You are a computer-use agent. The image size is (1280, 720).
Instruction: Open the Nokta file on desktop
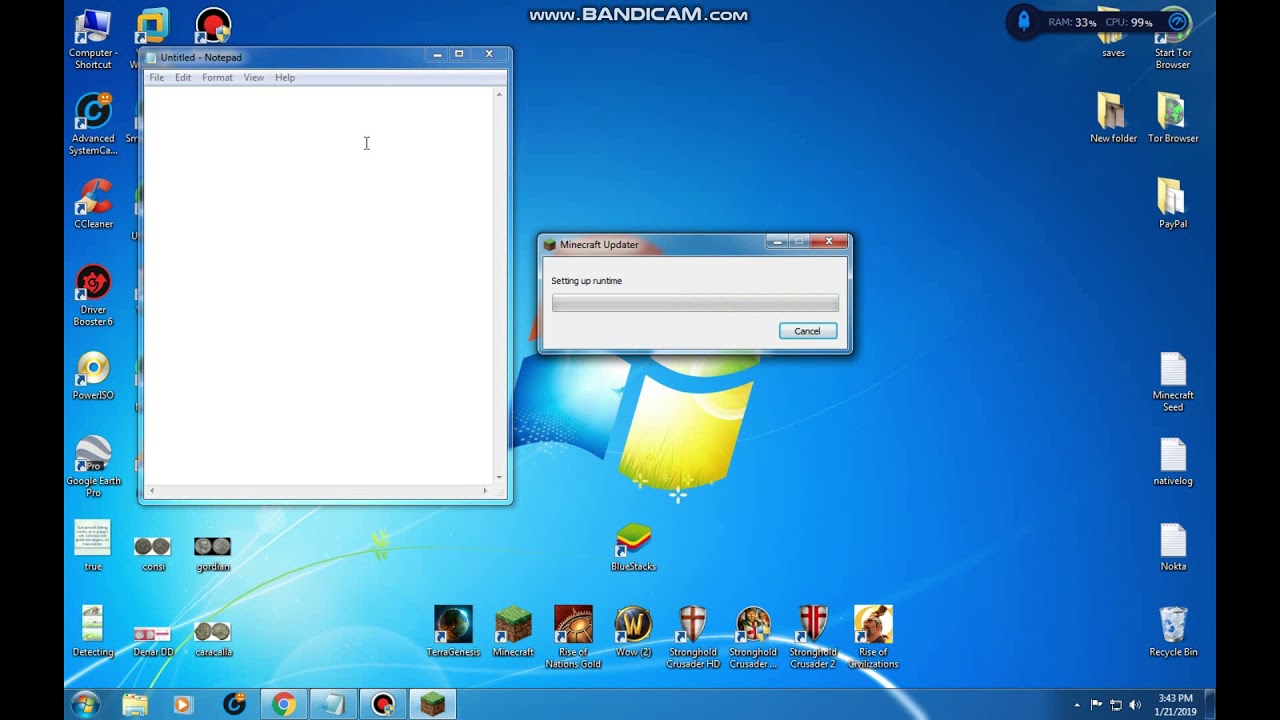(x=1173, y=547)
